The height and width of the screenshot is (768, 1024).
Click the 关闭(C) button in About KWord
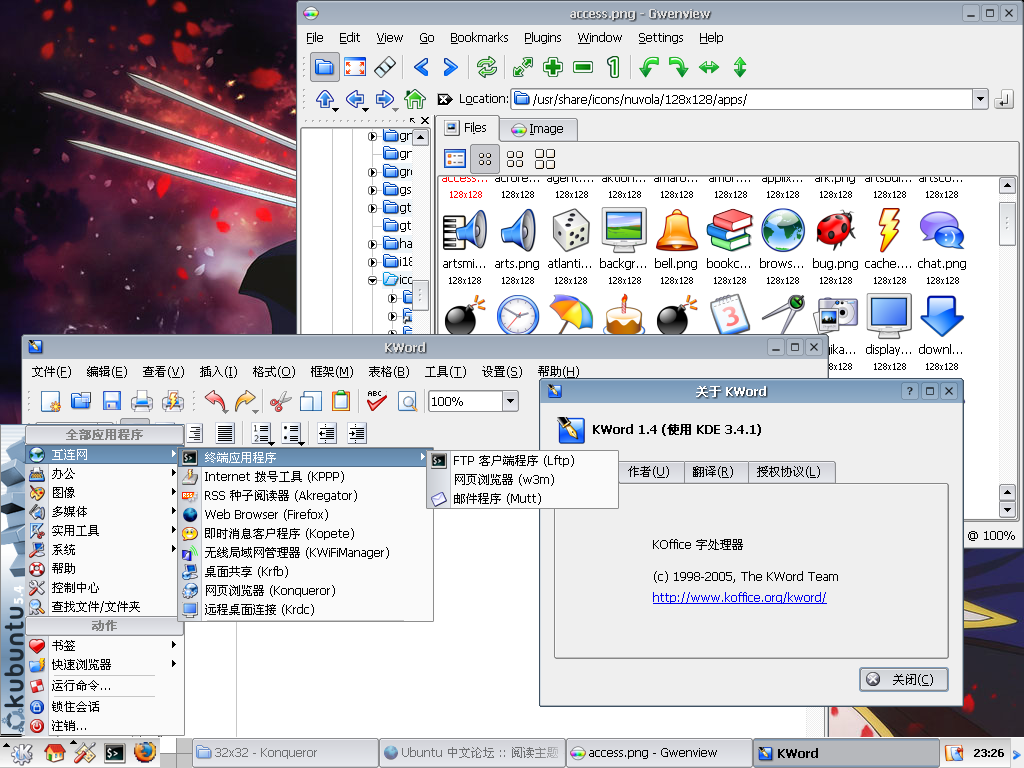pyautogui.click(x=904, y=679)
